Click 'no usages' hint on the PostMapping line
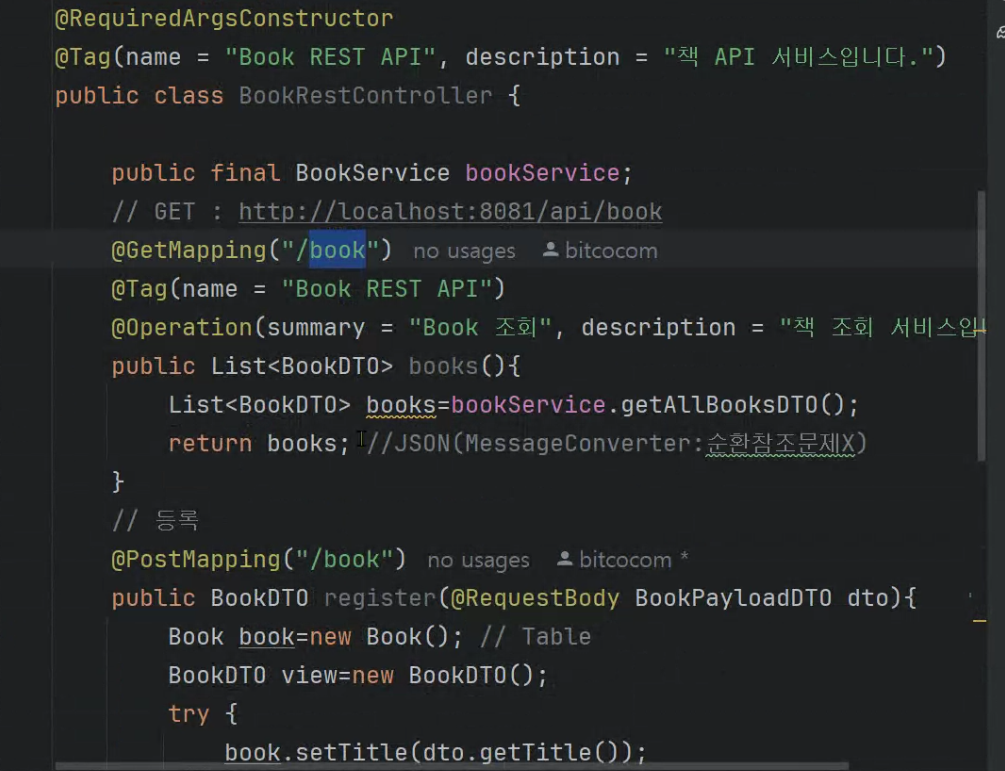1005x771 pixels. pos(477,560)
